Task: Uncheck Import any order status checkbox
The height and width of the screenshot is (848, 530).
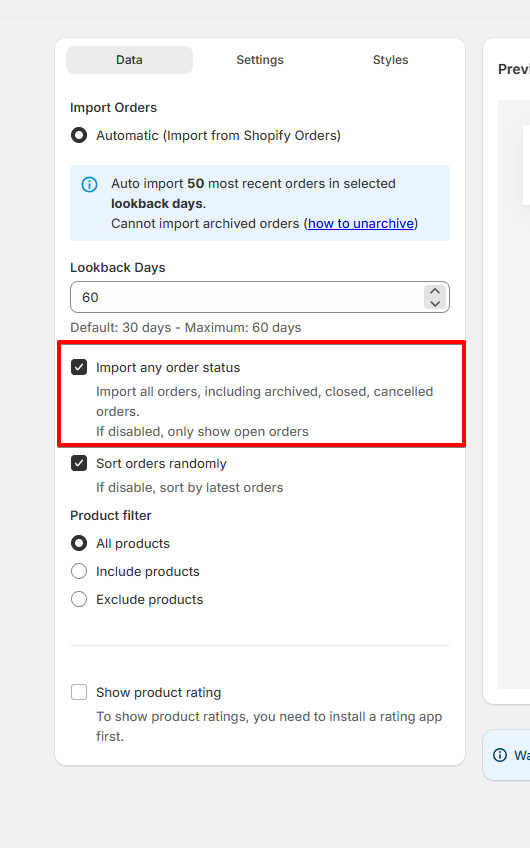Action: (x=79, y=368)
